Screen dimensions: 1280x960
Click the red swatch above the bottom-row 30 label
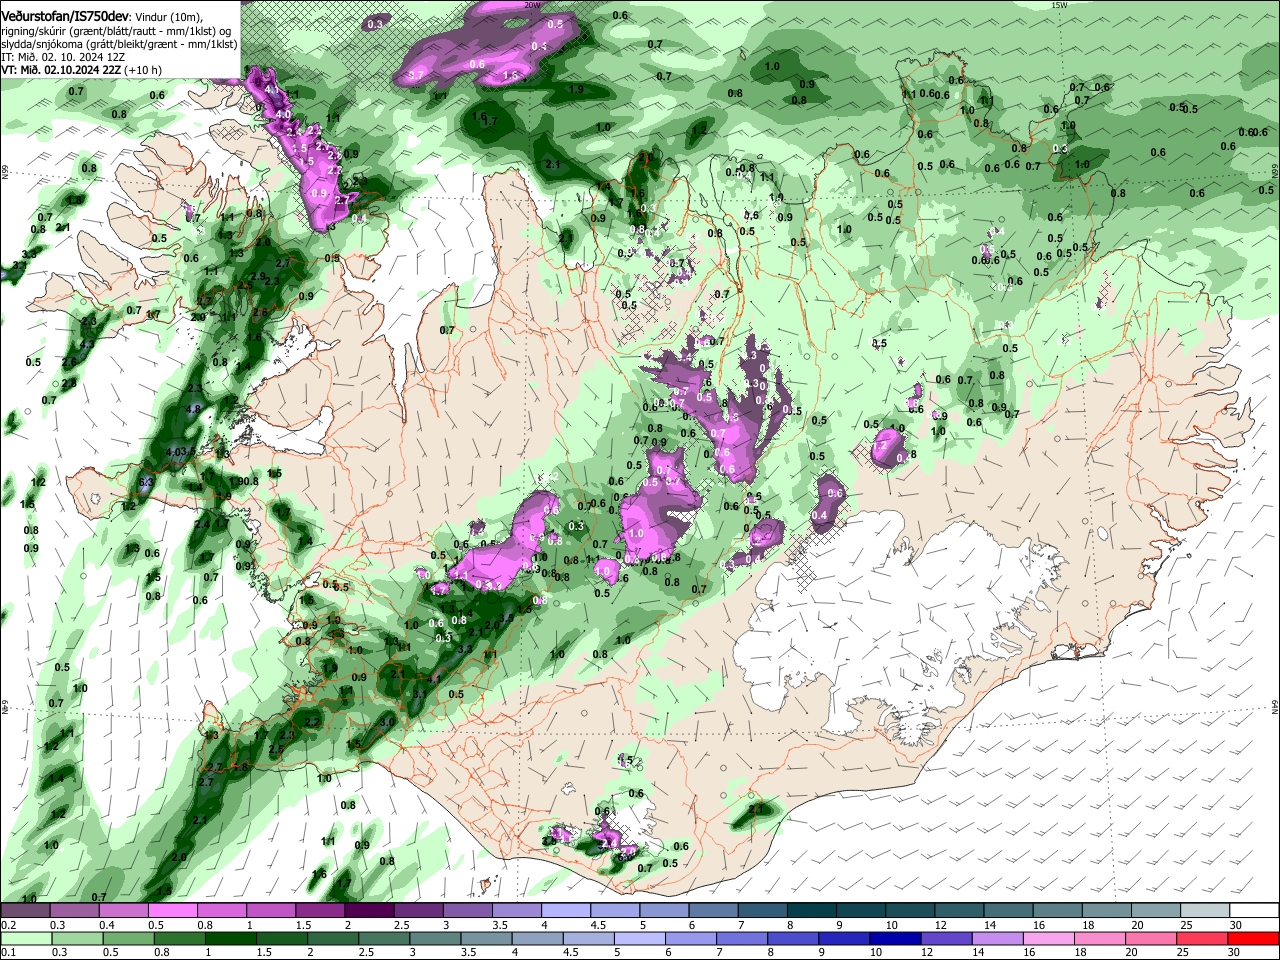click(1254, 939)
